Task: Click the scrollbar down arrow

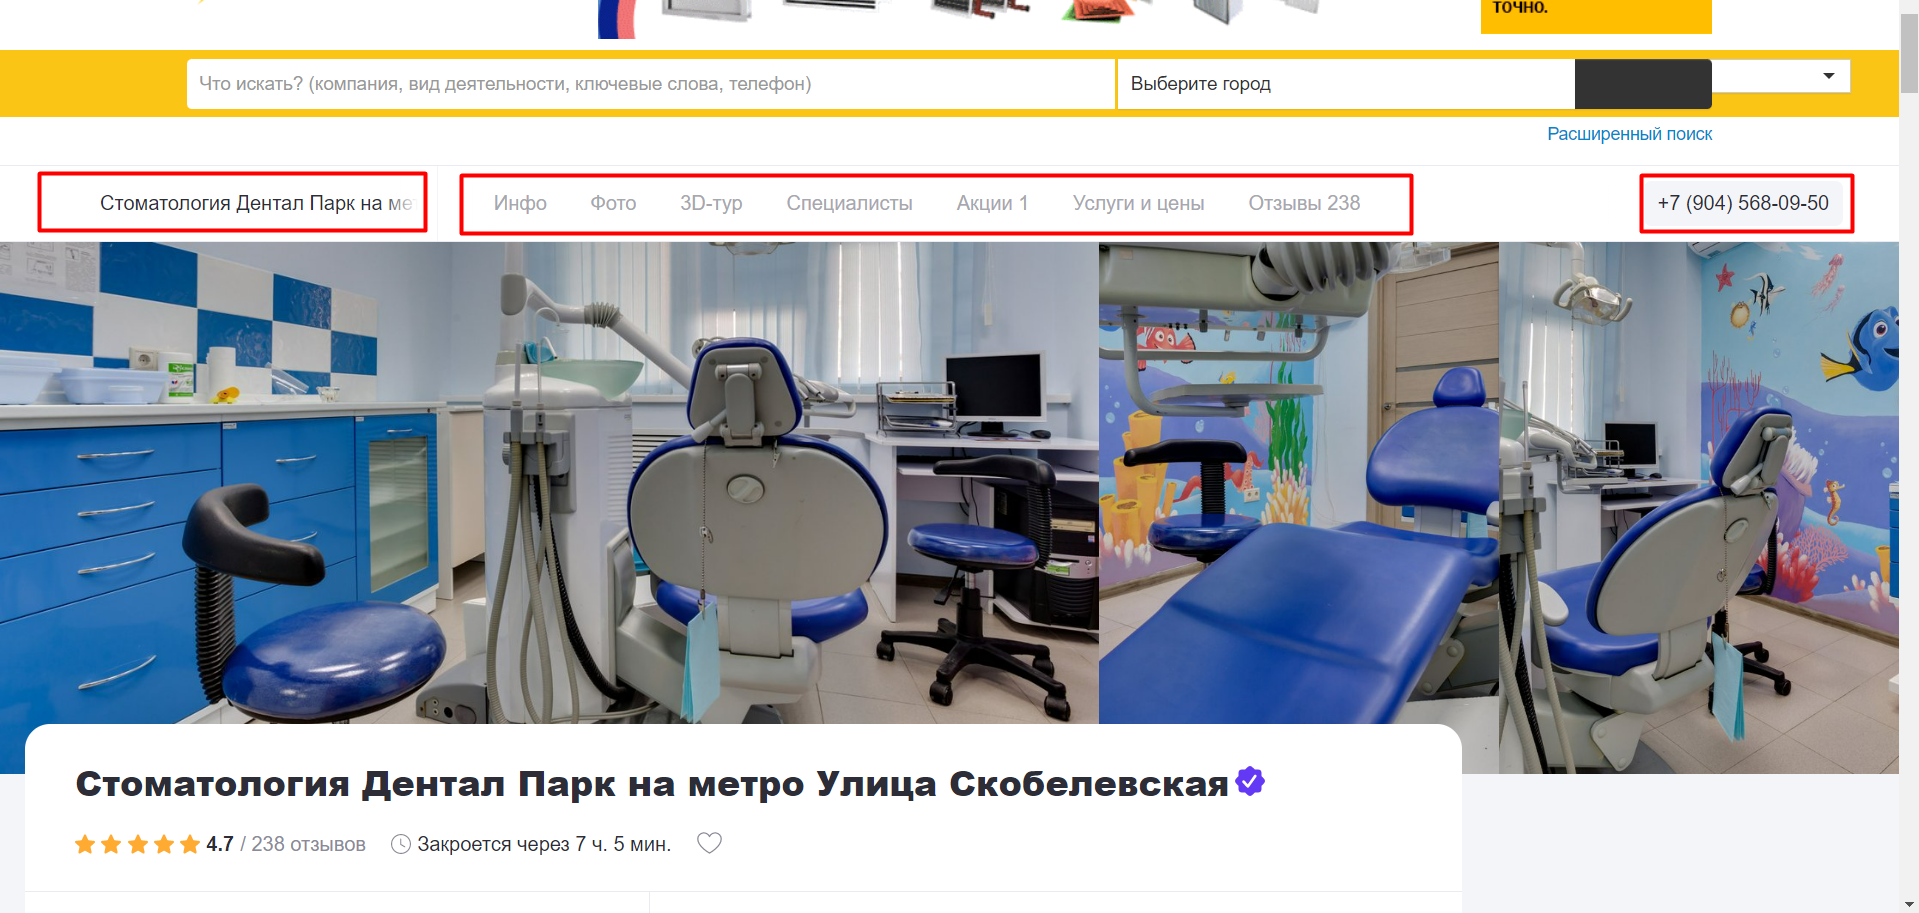Action: pos(1909,905)
